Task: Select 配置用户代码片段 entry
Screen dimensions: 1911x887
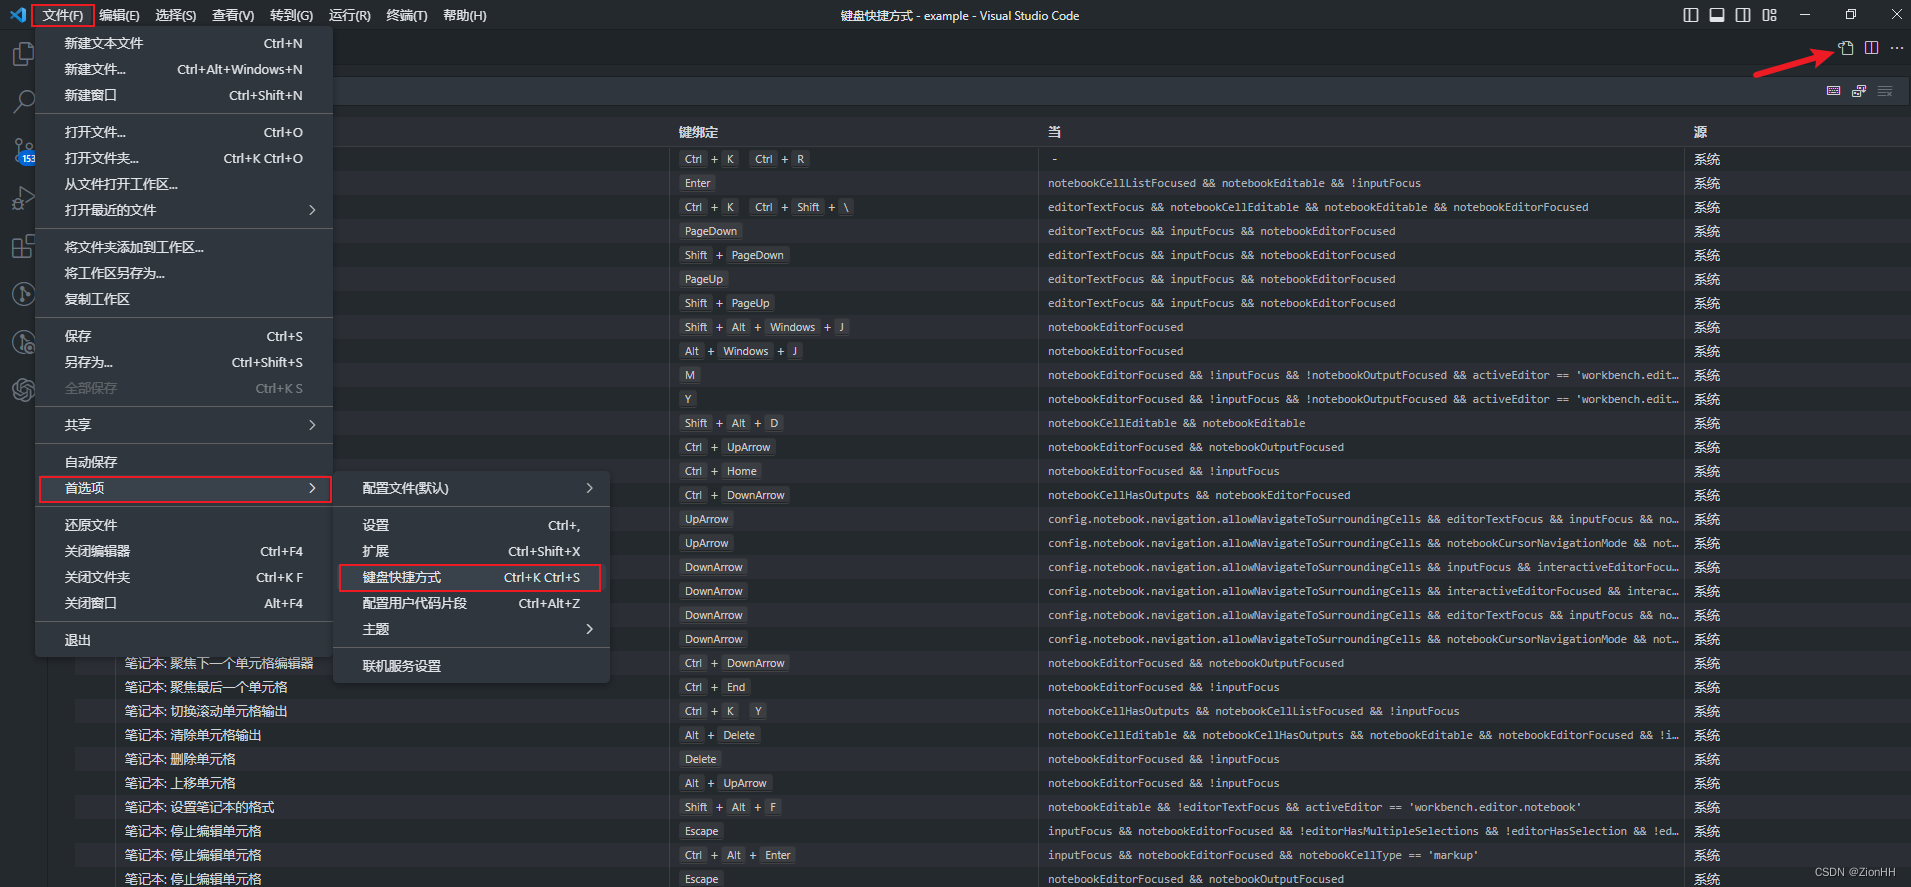Action: [471, 603]
